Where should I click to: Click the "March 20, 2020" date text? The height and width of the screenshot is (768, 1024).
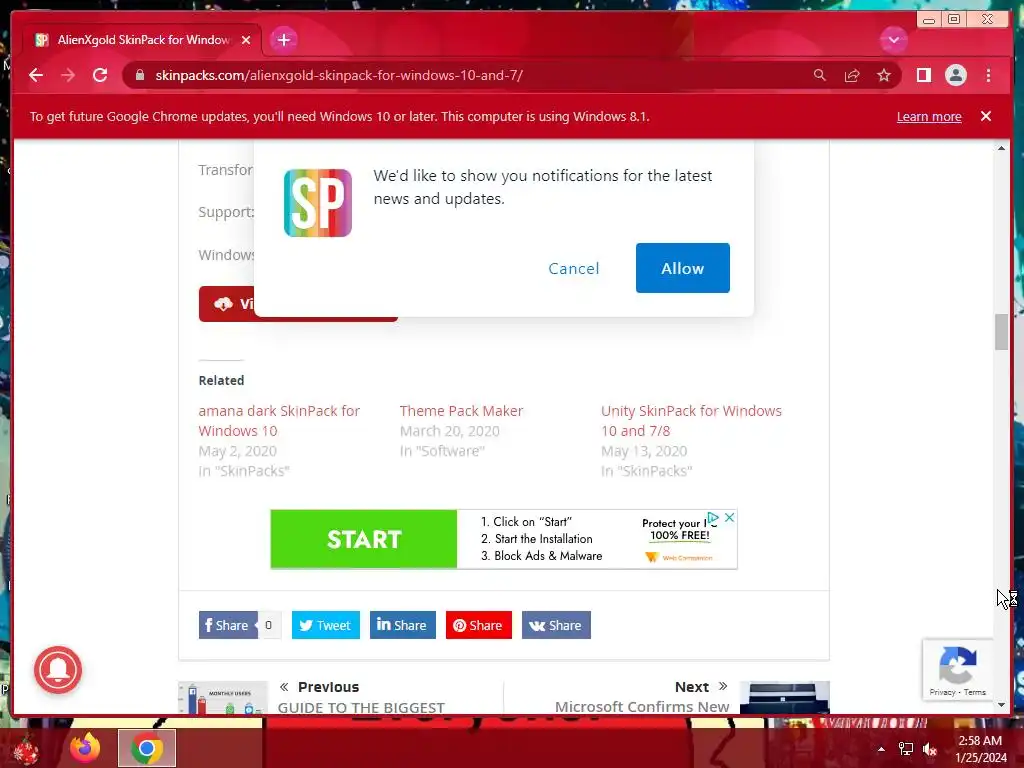[449, 431]
